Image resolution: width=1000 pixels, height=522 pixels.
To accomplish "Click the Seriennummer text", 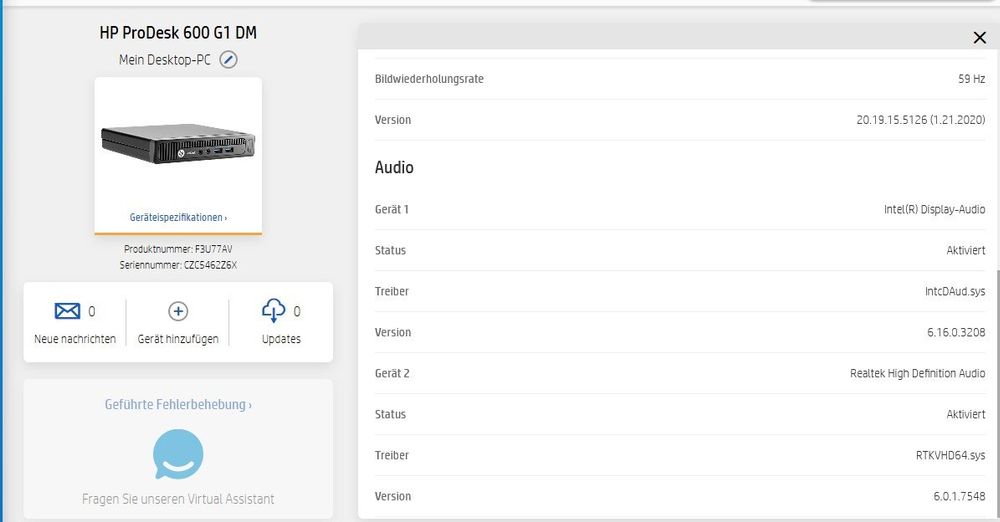I will click(x=178, y=265).
